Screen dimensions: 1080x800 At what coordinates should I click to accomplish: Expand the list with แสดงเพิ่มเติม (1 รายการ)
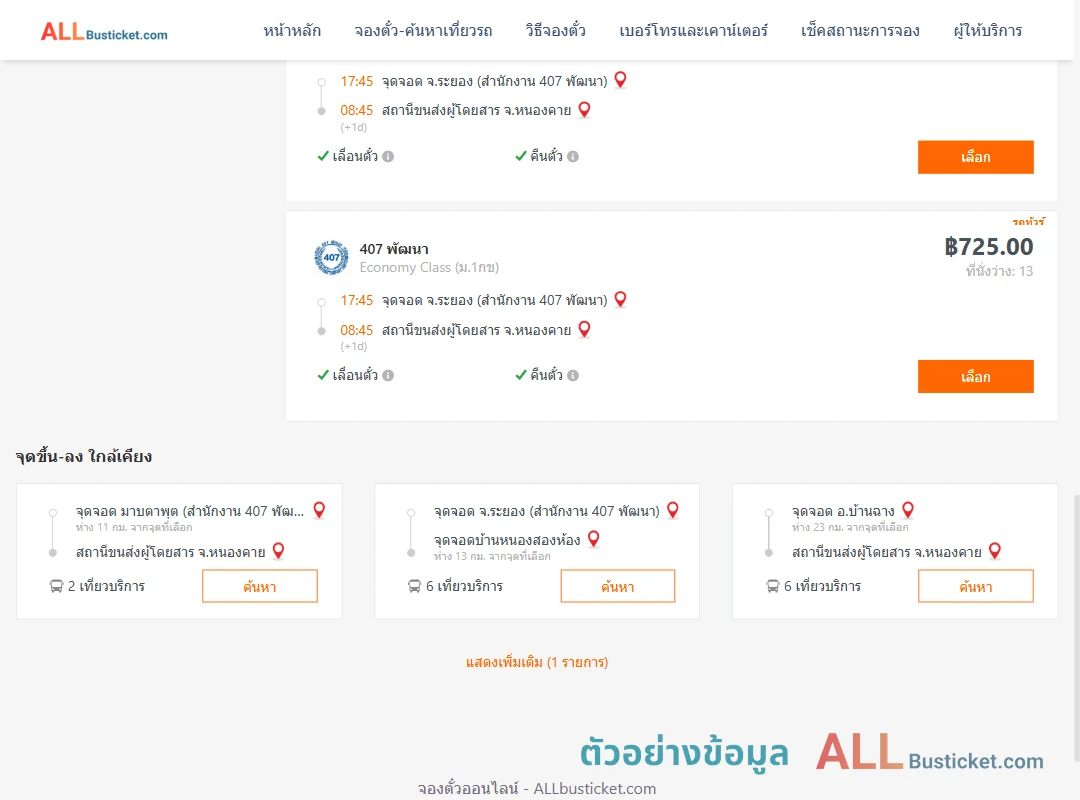click(537, 662)
